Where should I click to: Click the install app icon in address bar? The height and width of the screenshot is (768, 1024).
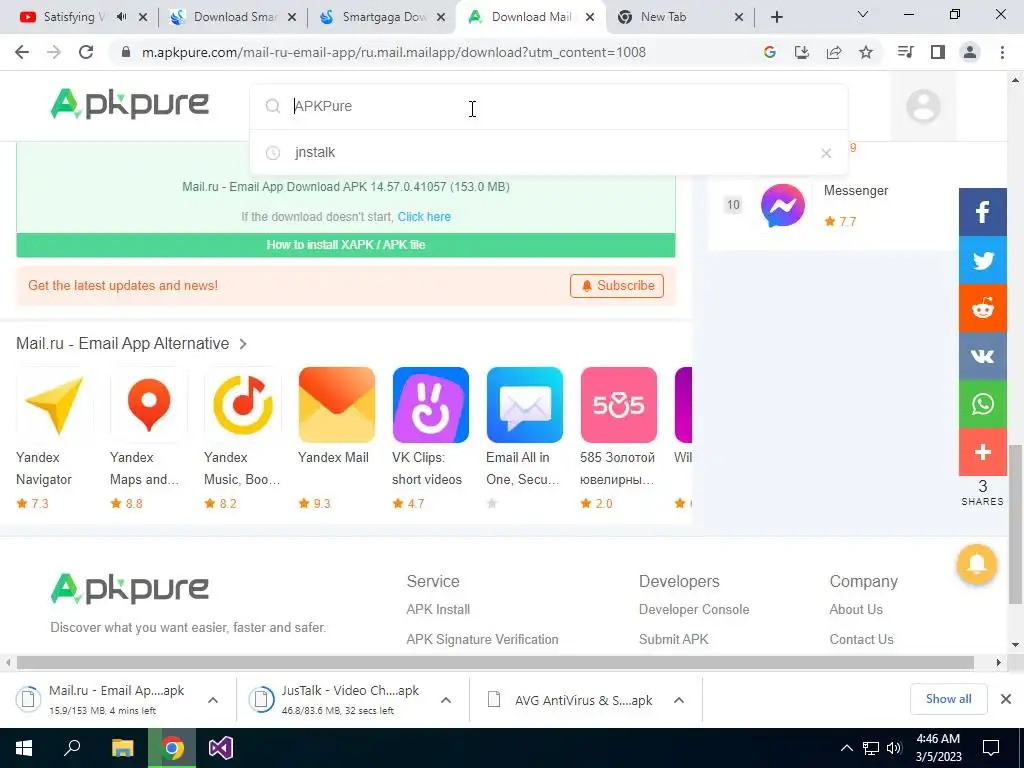801,52
